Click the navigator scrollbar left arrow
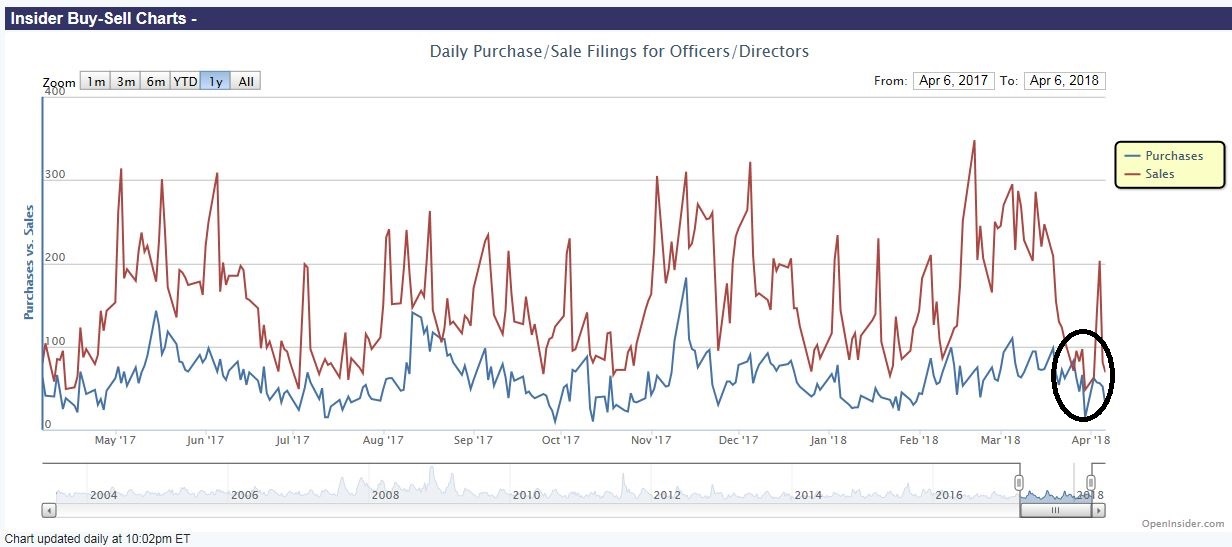This screenshot has width=1232, height=547. coord(50,510)
